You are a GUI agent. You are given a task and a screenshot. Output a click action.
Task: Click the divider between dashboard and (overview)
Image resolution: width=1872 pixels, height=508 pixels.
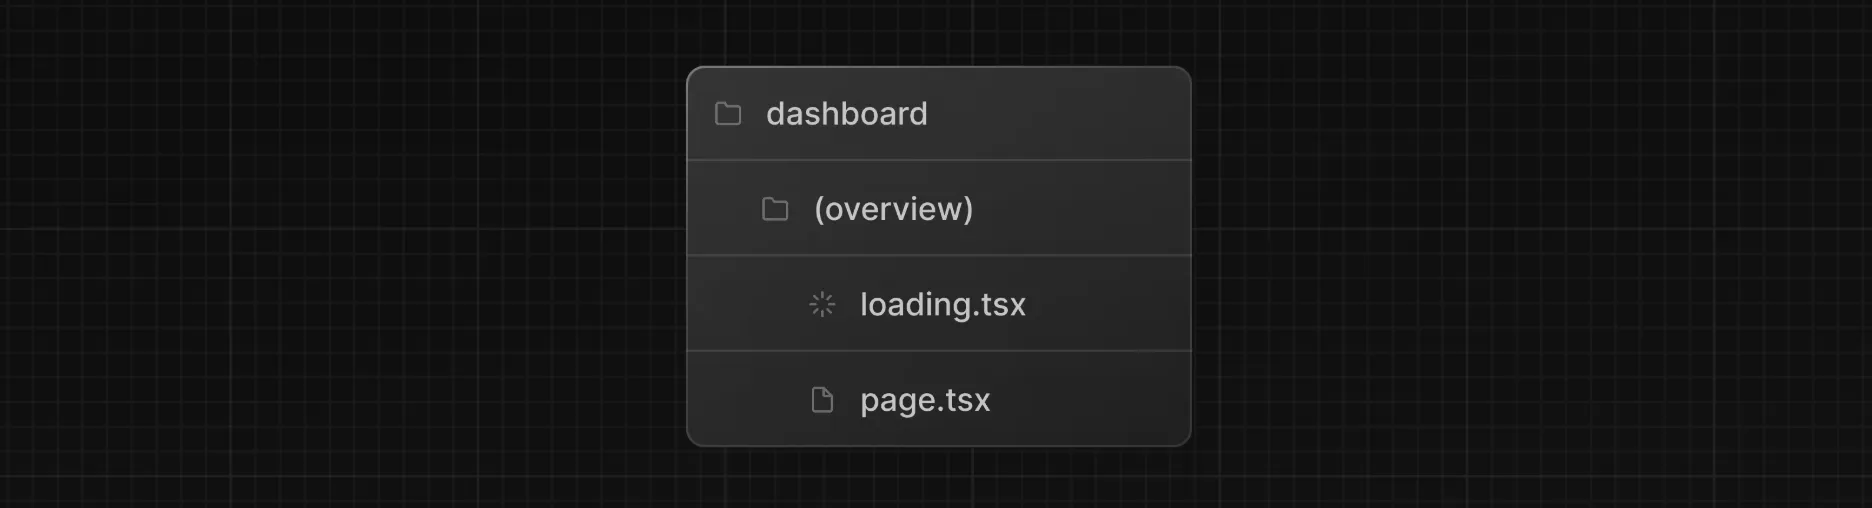(939, 160)
